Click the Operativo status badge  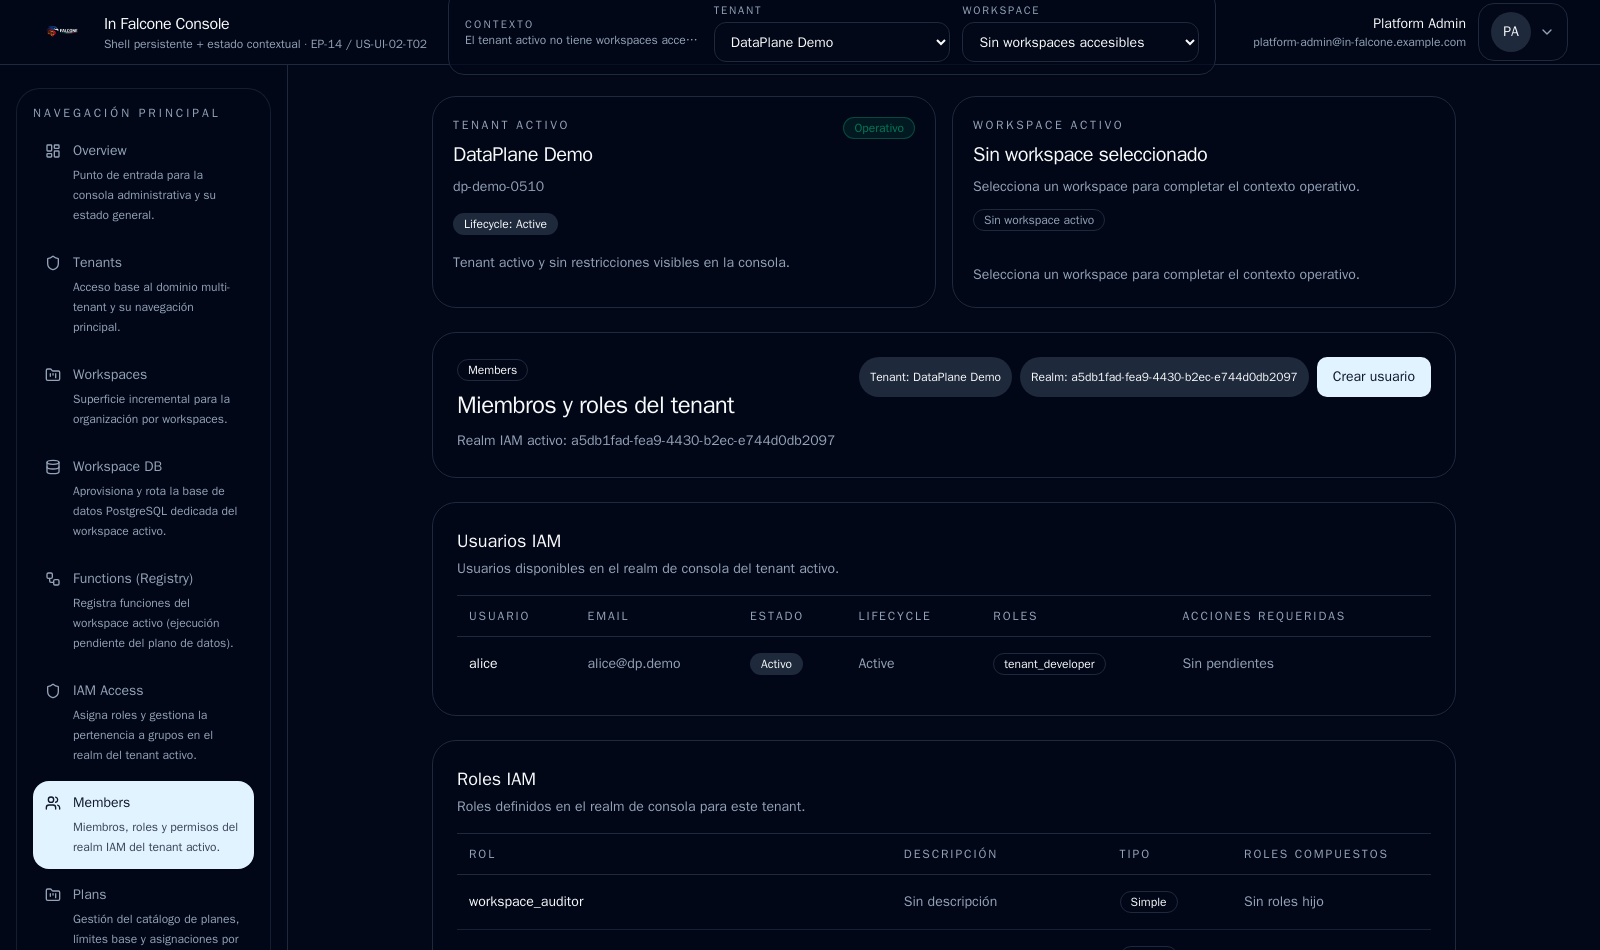879,128
